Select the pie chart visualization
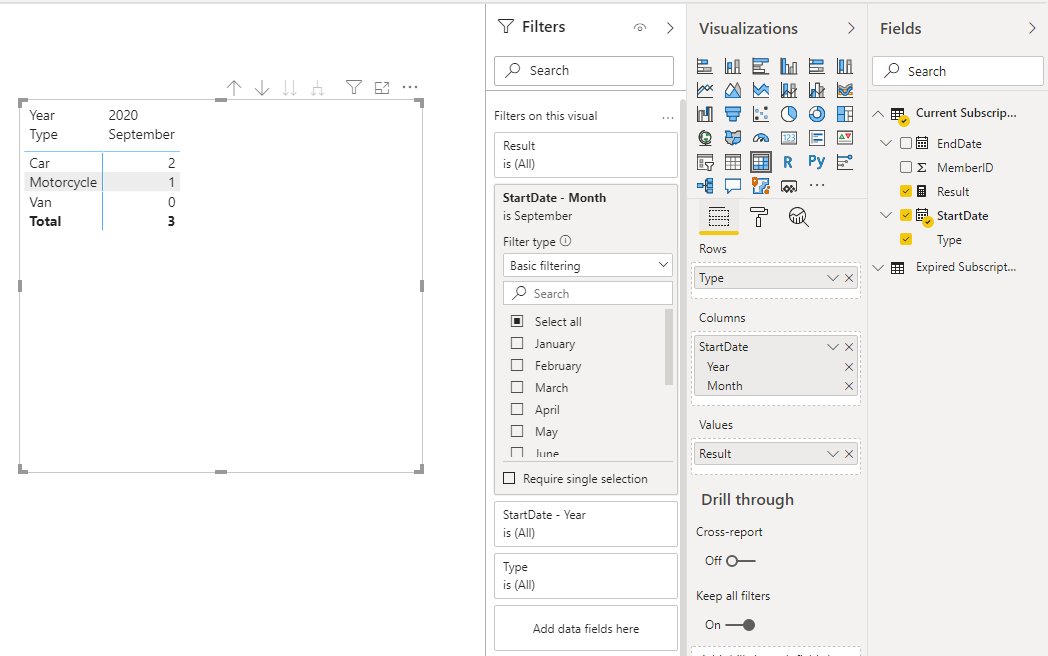 point(789,114)
